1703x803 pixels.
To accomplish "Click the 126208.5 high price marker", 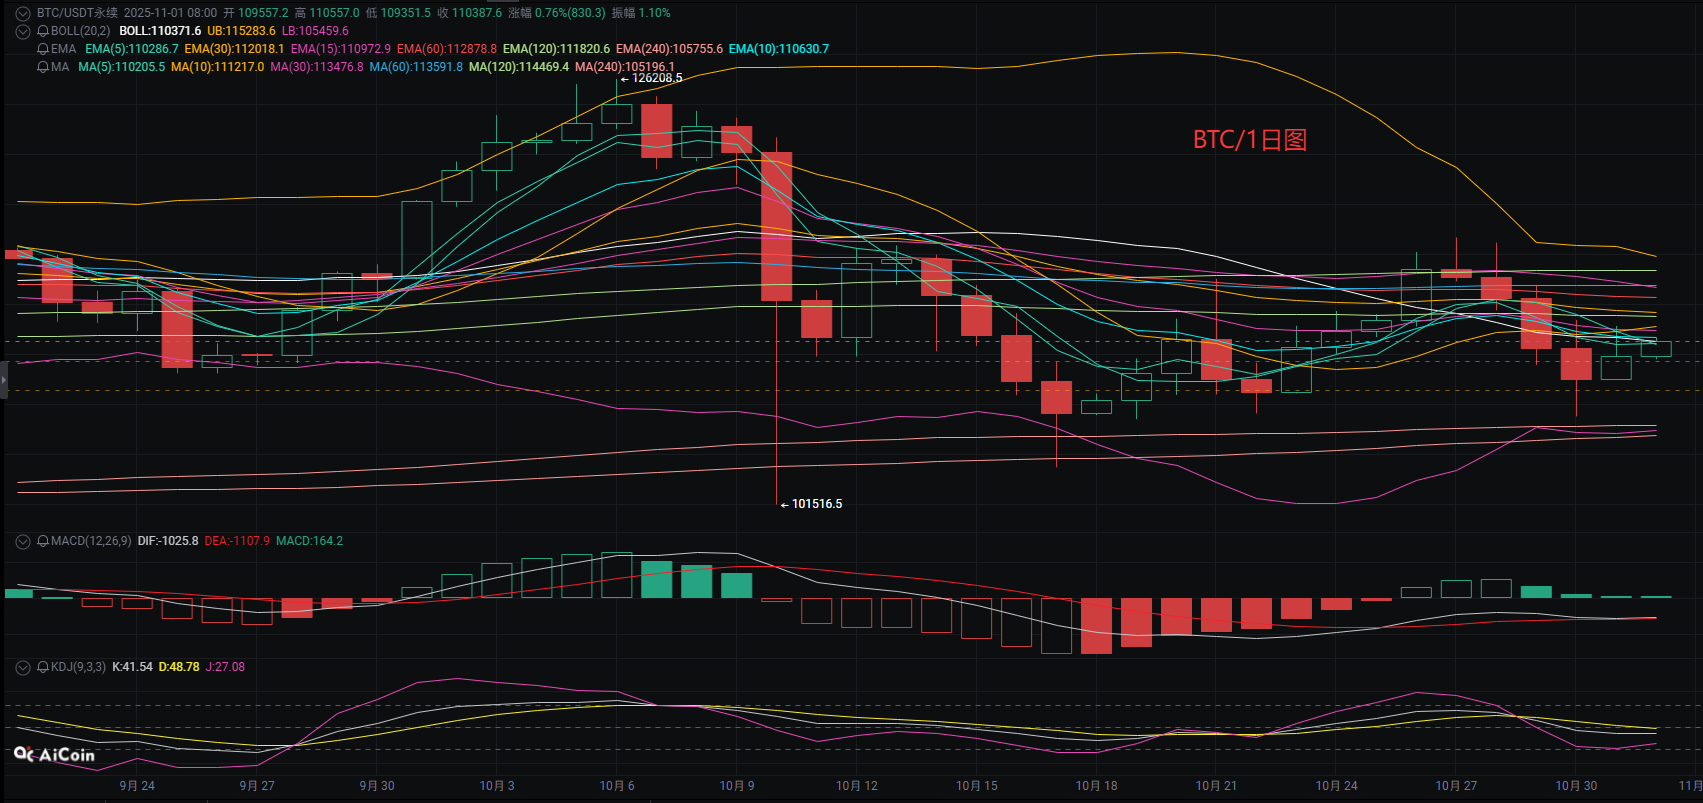I will [x=657, y=78].
